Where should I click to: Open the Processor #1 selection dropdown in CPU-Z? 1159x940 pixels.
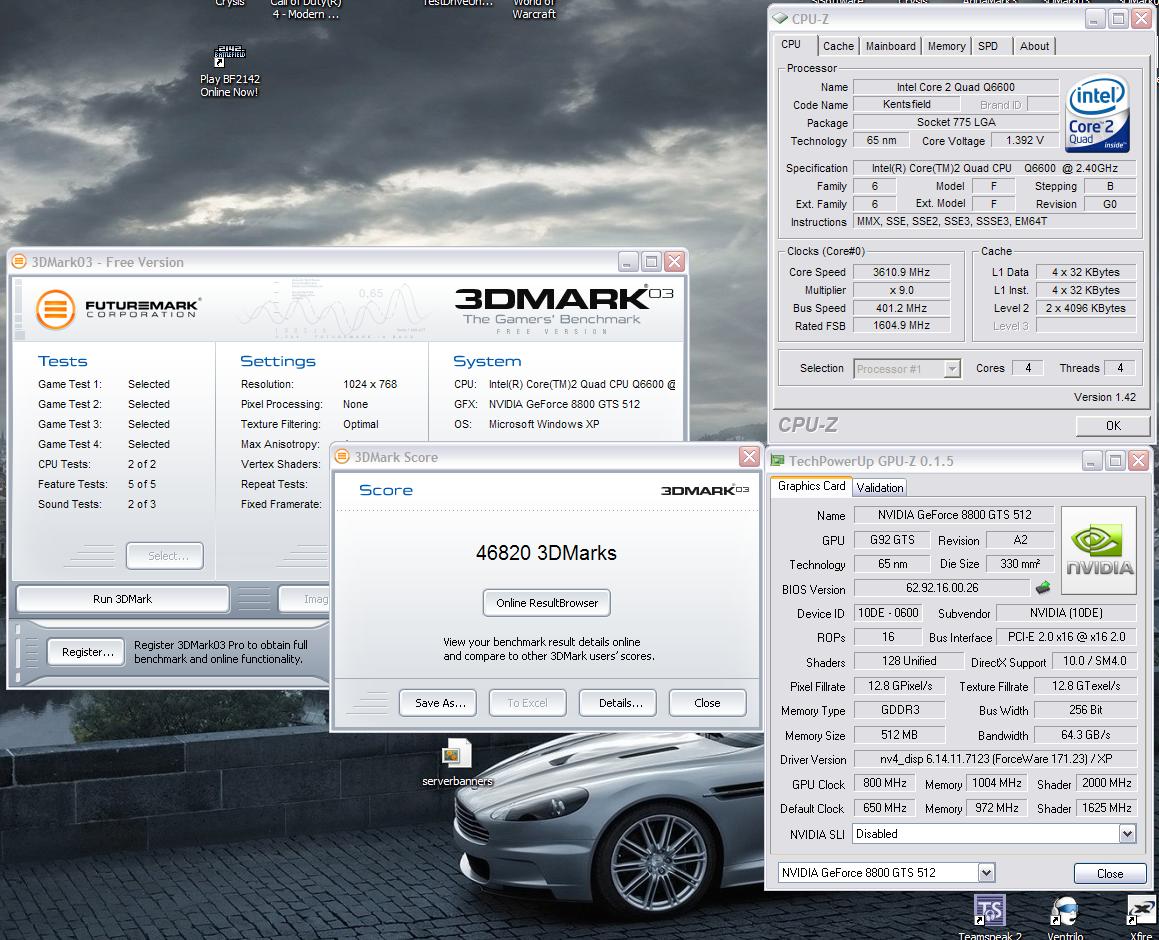click(952, 368)
